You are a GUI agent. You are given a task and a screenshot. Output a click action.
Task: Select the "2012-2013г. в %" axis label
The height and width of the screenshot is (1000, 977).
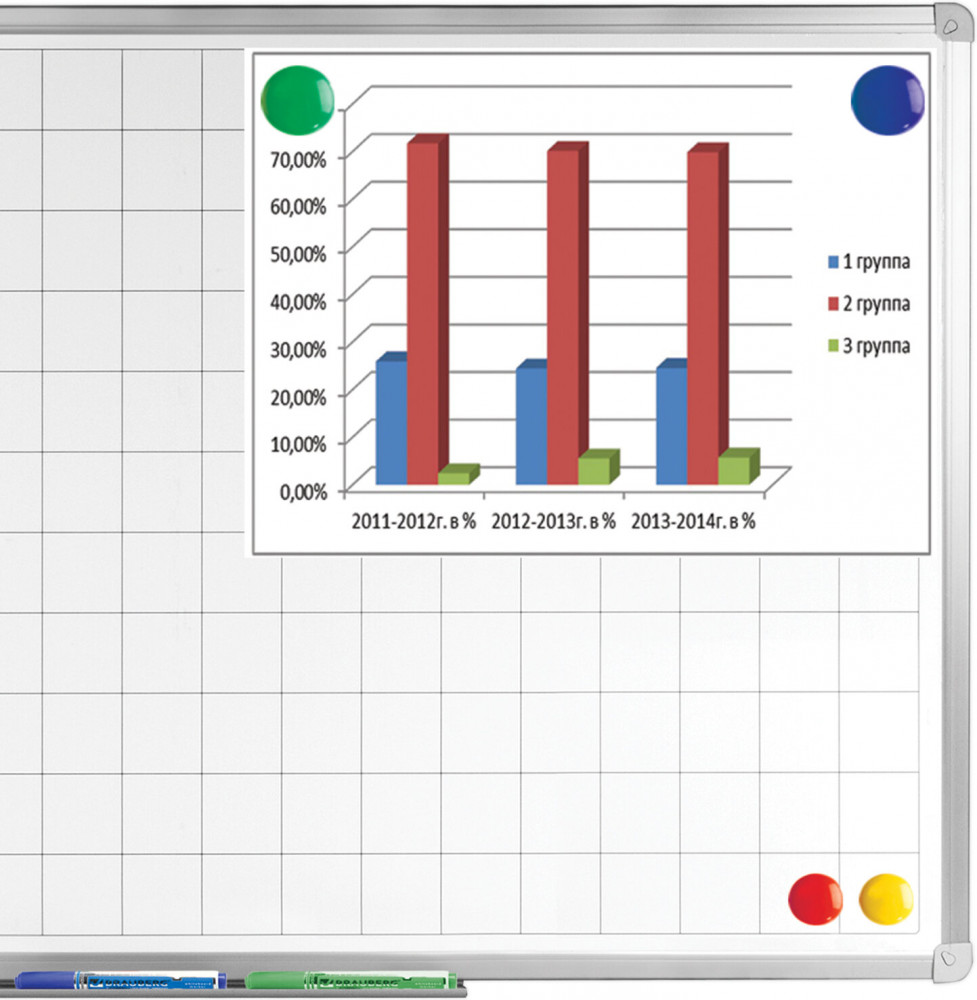tap(553, 521)
